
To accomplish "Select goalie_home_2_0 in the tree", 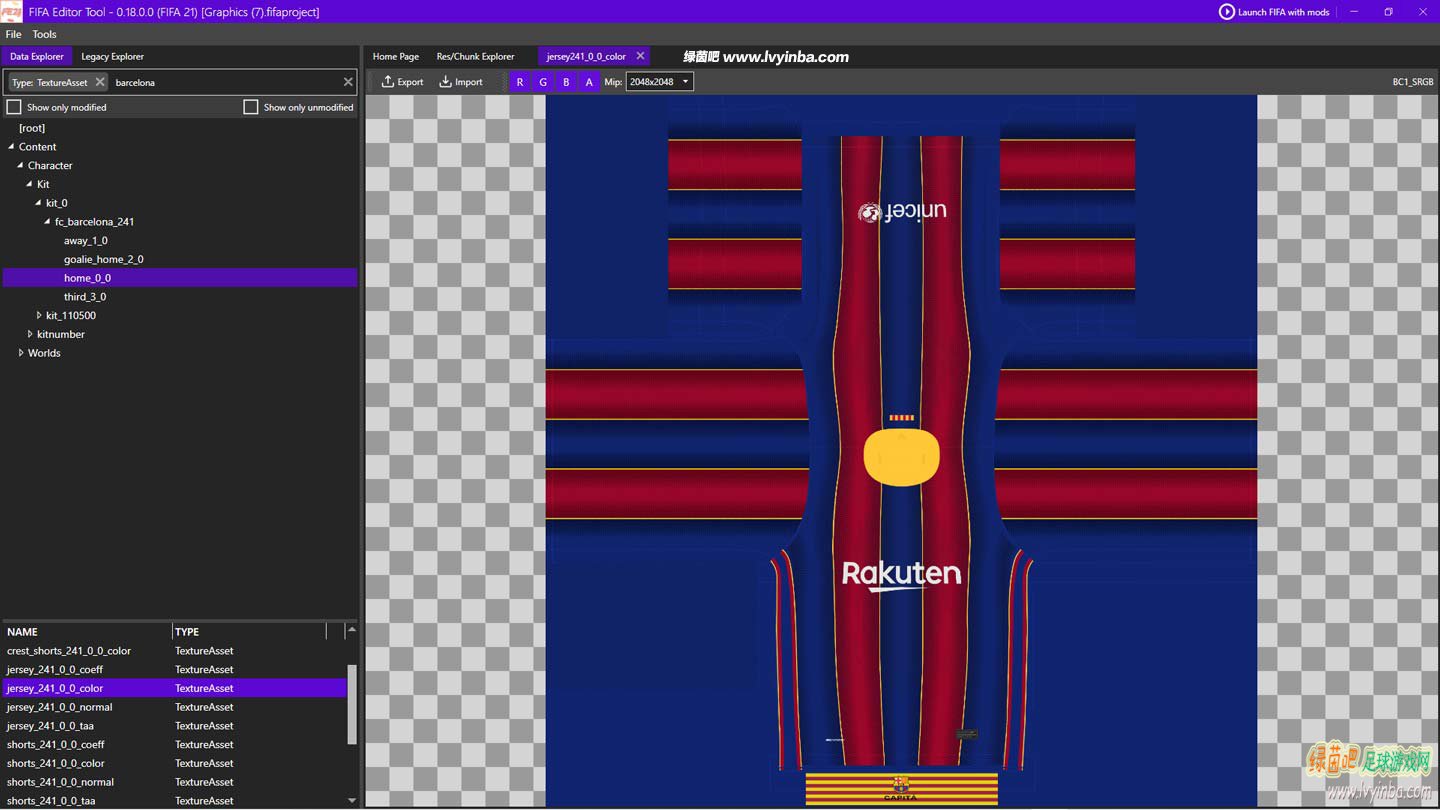I will [x=104, y=260].
